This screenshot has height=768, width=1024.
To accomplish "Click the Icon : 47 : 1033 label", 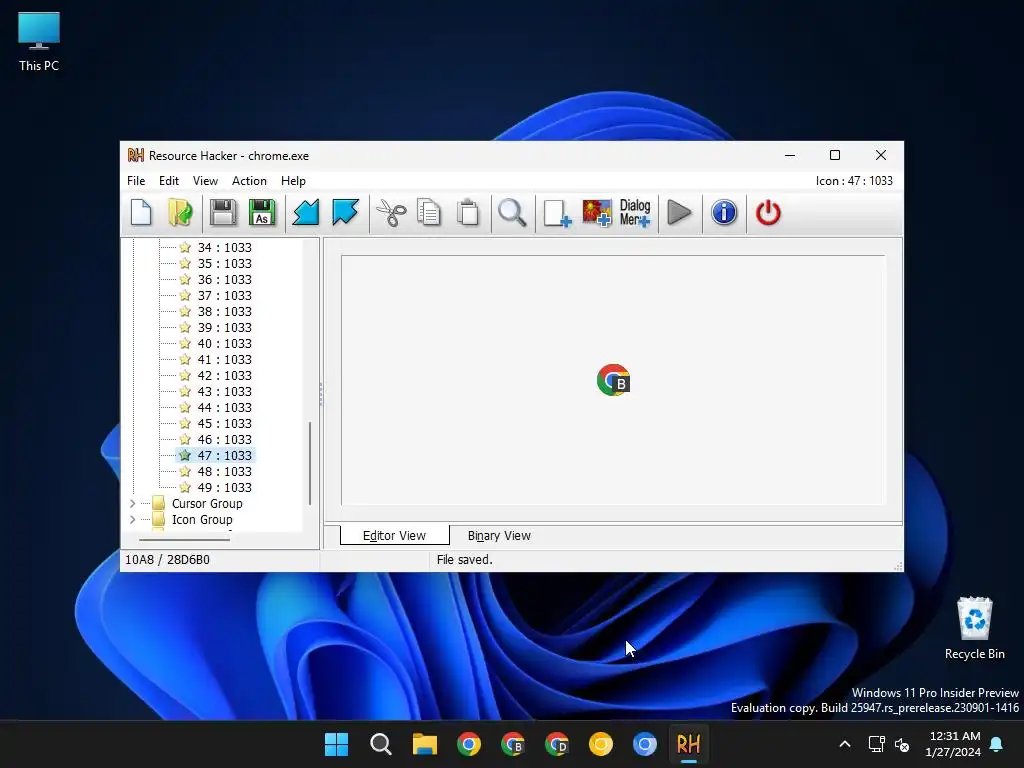I will pos(854,181).
